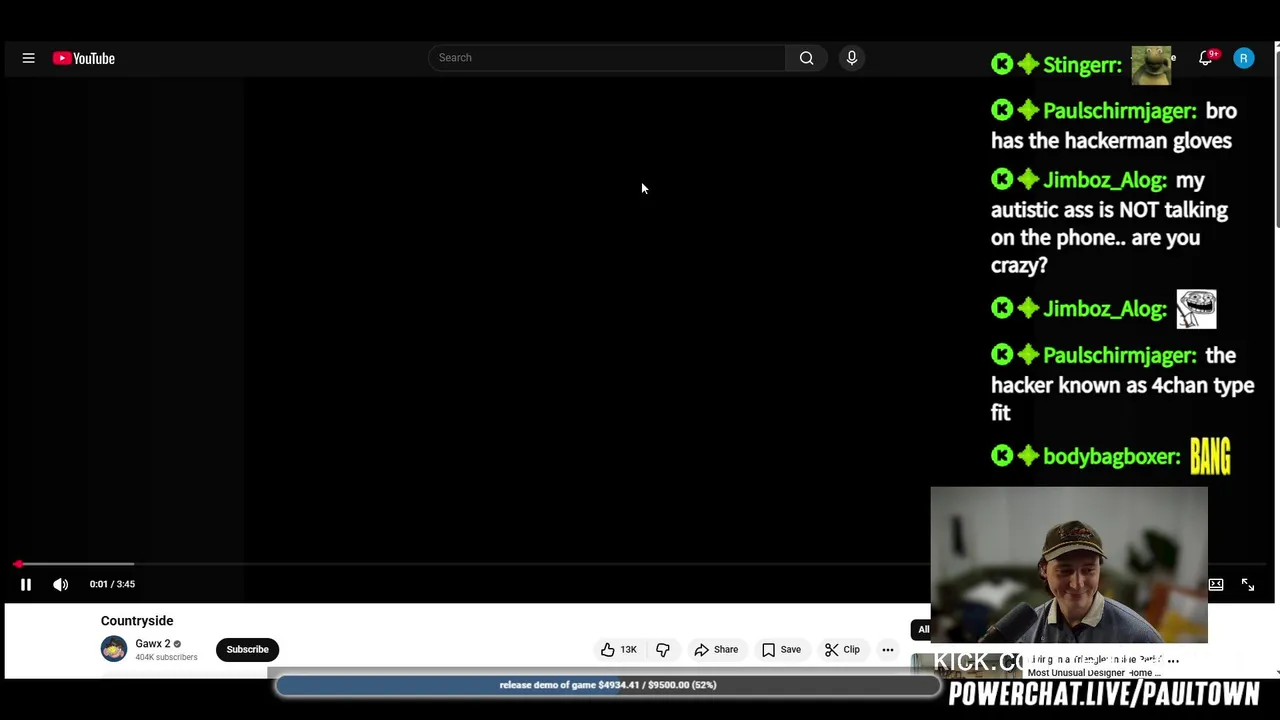This screenshot has width=1280, height=720.
Task: Click the 0:01 / 3:45 time display
Action: (112, 584)
